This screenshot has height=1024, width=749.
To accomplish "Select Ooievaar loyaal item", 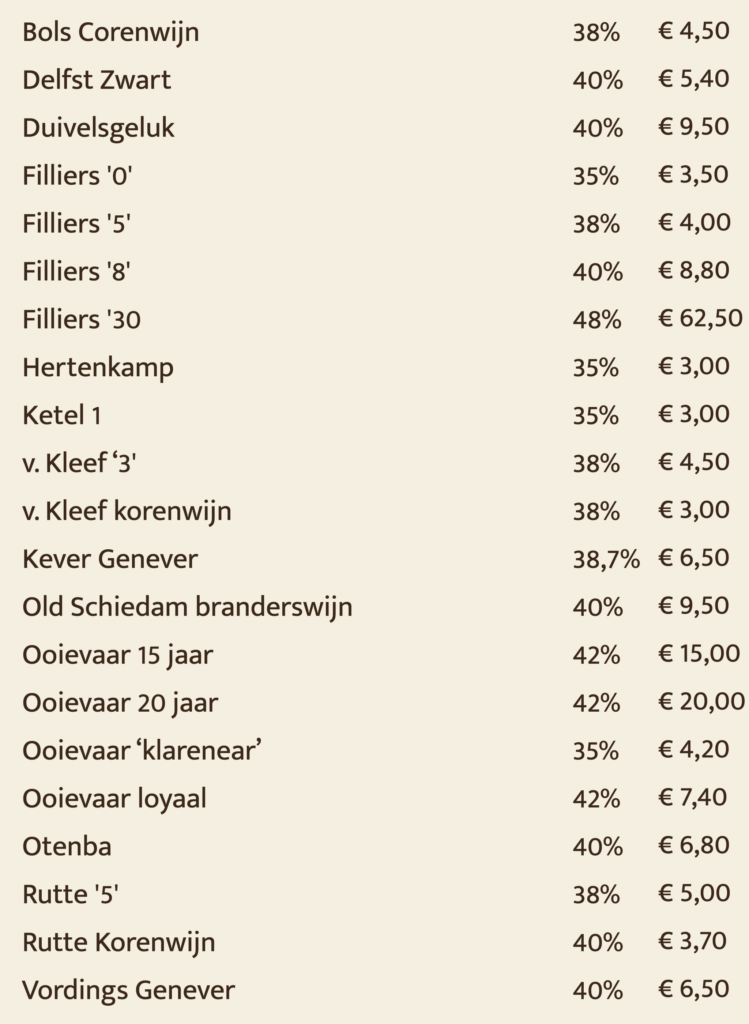I will (114, 799).
